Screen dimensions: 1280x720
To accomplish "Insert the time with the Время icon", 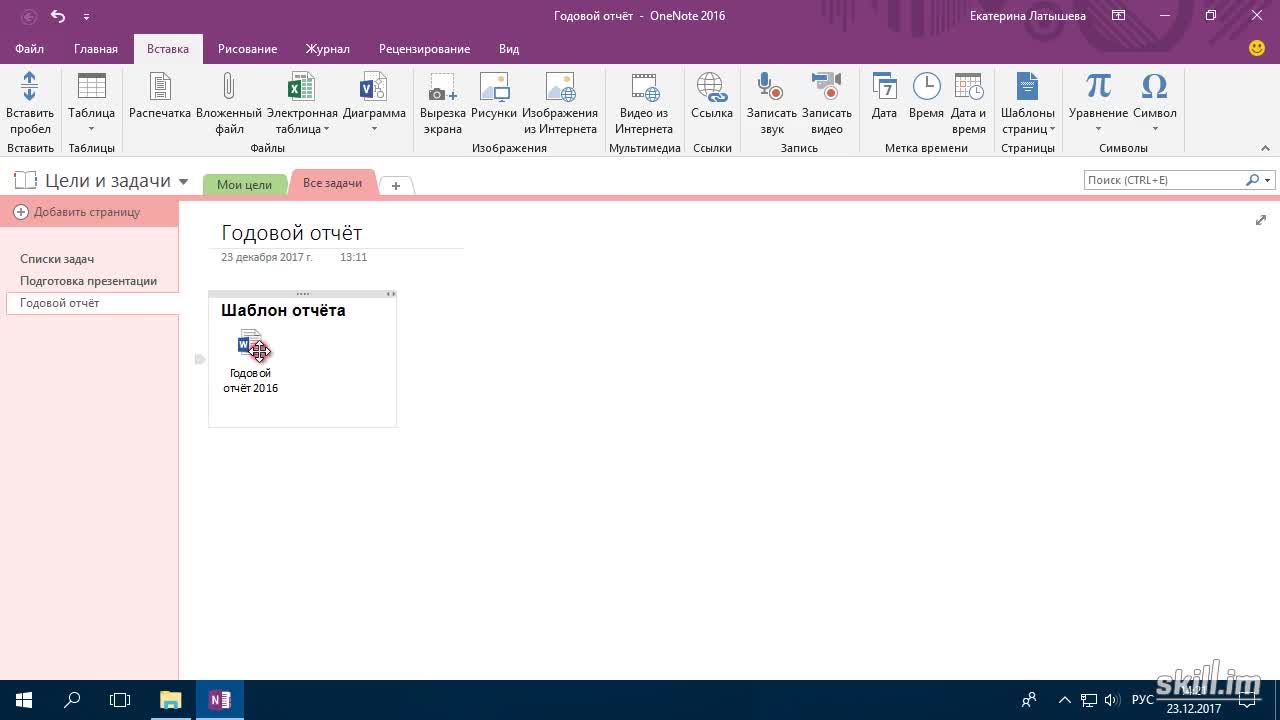I will pos(926,87).
